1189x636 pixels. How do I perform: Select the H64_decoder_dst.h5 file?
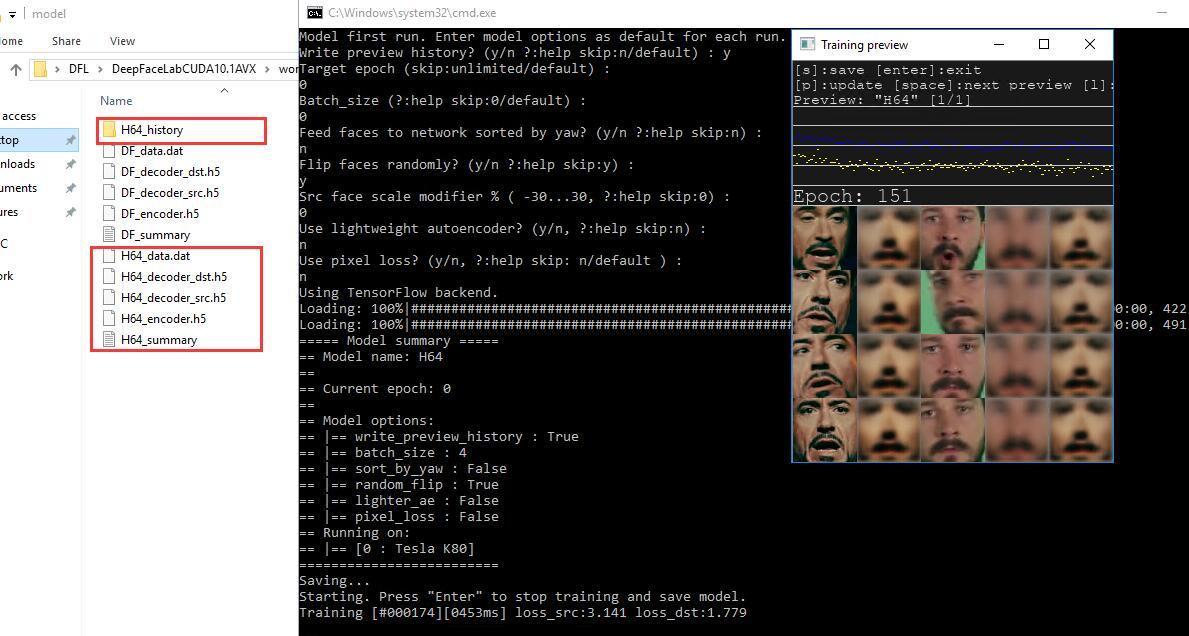coord(173,277)
